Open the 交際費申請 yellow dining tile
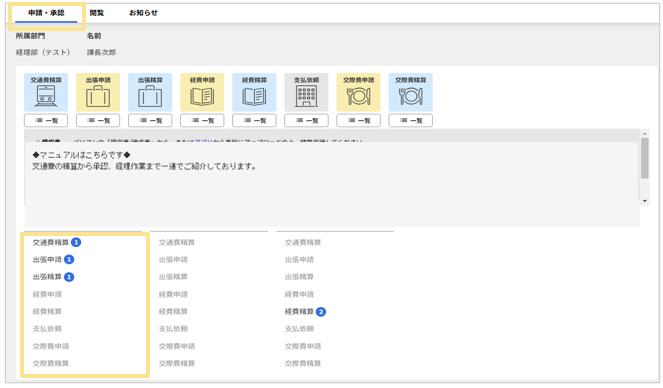Screen dimensions: 663x388 [359, 92]
